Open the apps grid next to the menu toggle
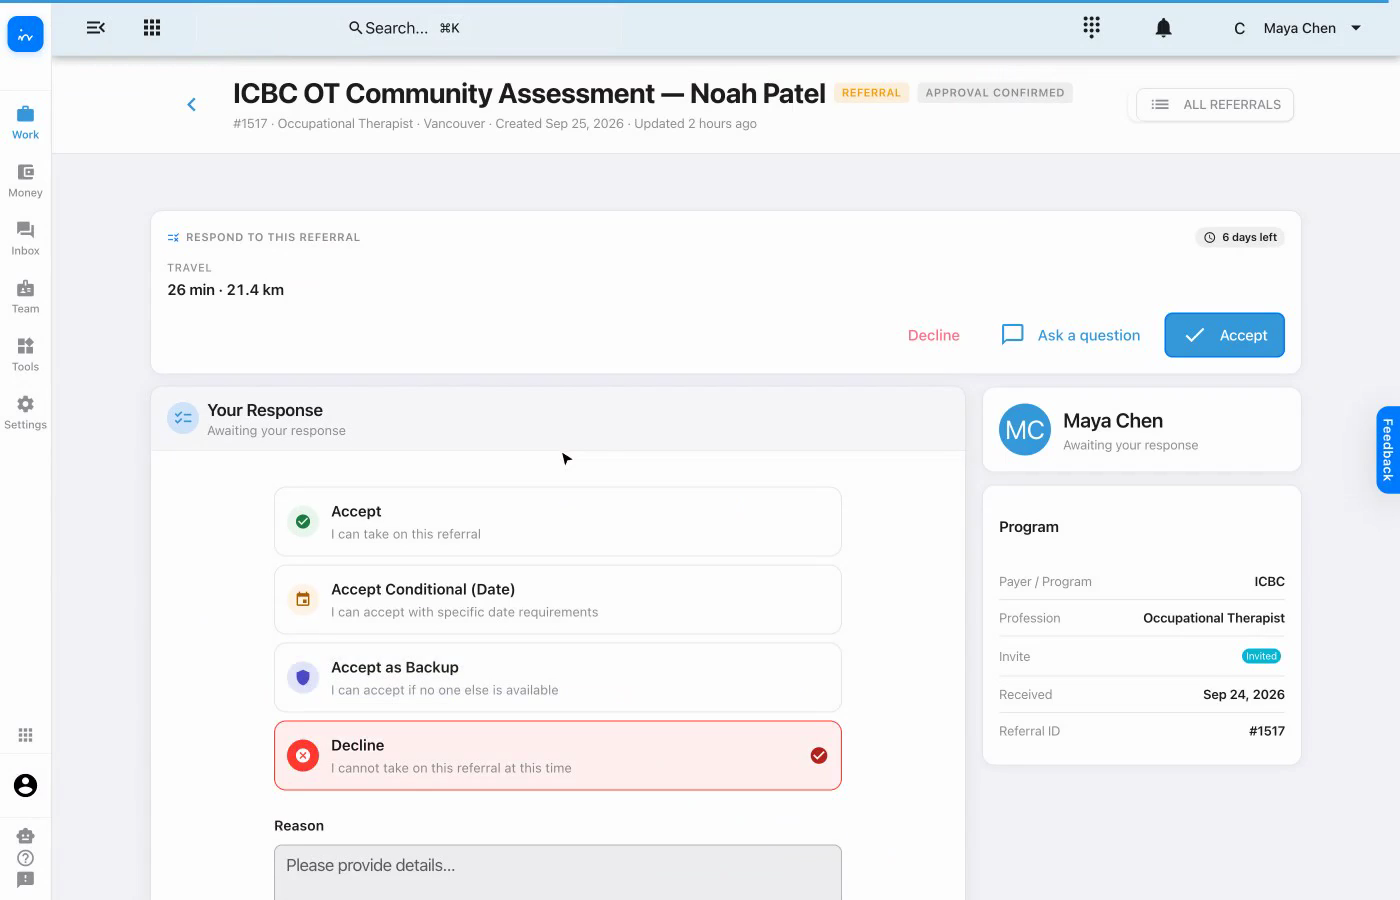Image resolution: width=1400 pixels, height=900 pixels. (152, 28)
